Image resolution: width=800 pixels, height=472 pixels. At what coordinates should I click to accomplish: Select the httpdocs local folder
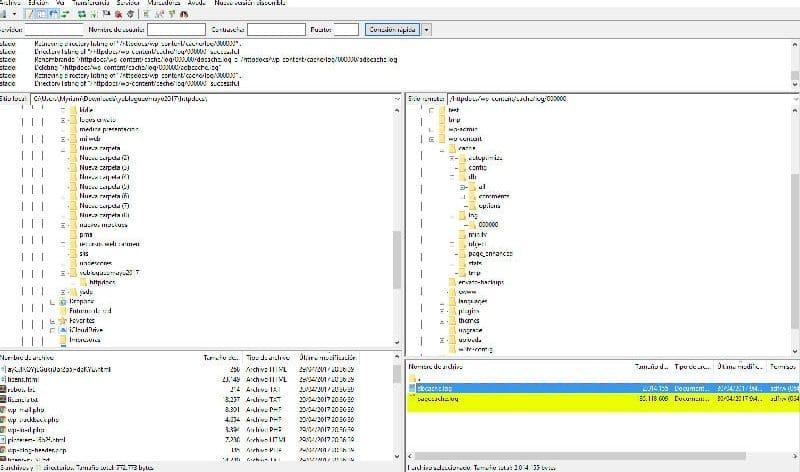[x=102, y=282]
